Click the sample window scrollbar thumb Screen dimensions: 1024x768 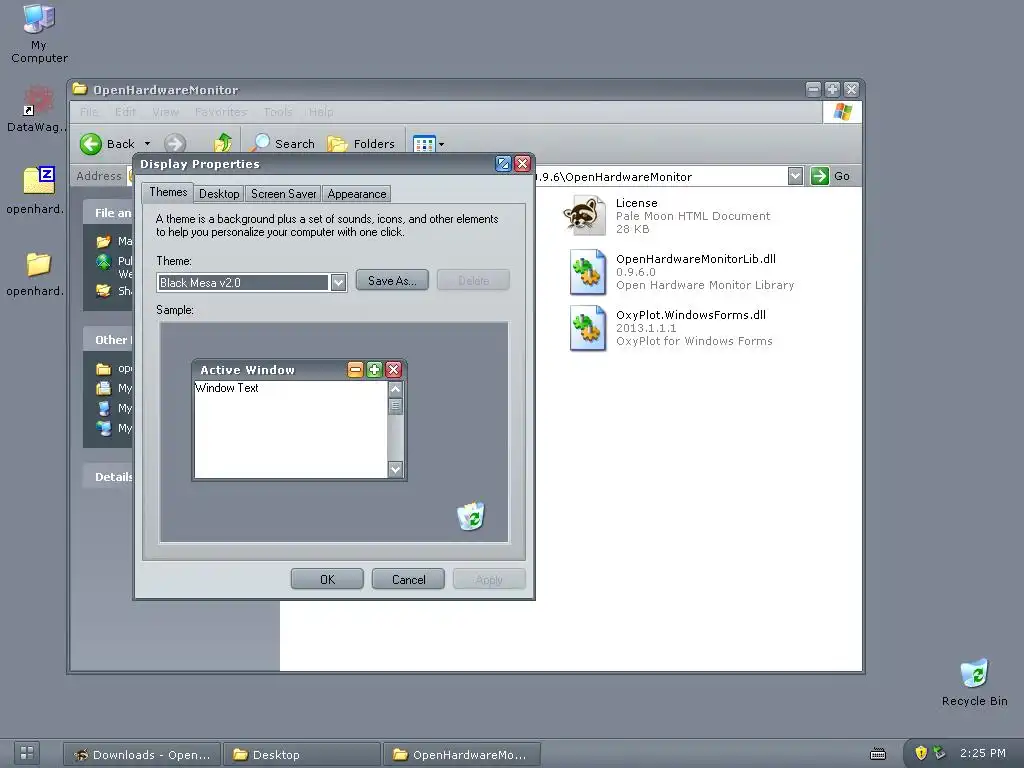tap(395, 406)
